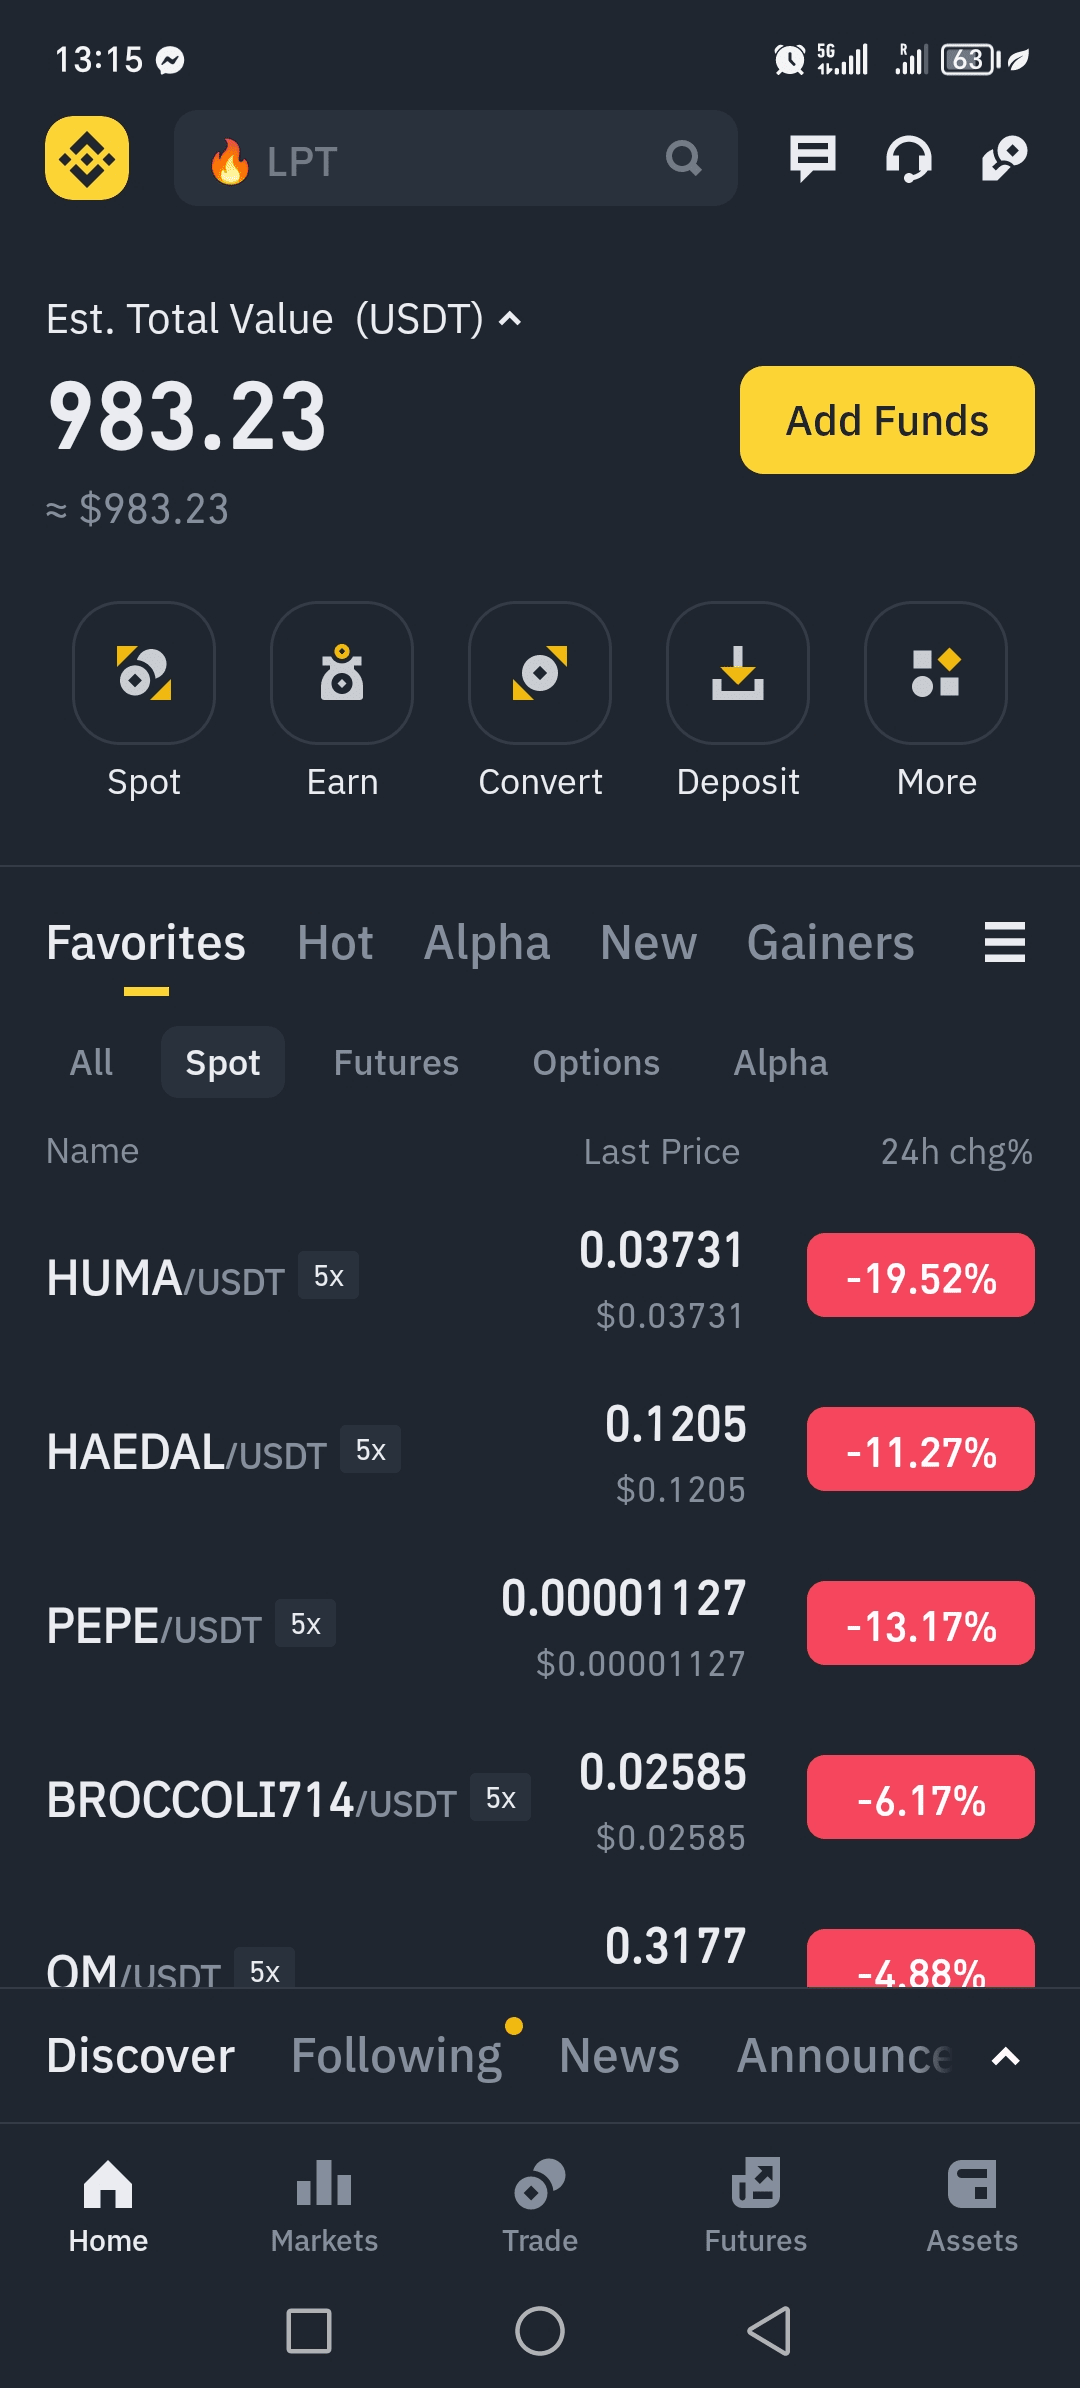
Task: Select the Options filter chip
Action: [596, 1063]
